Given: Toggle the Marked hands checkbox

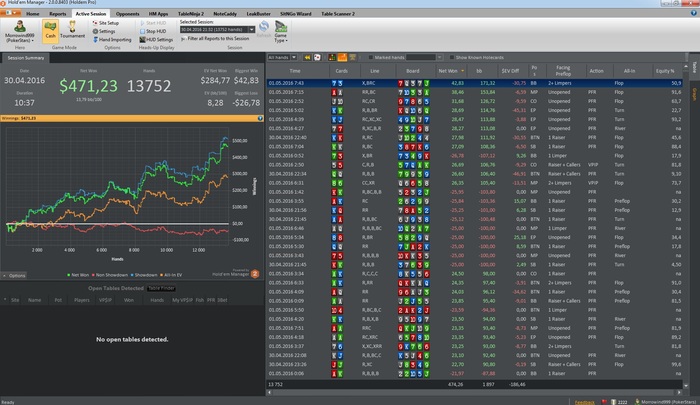Looking at the screenshot, I should pos(371,57).
